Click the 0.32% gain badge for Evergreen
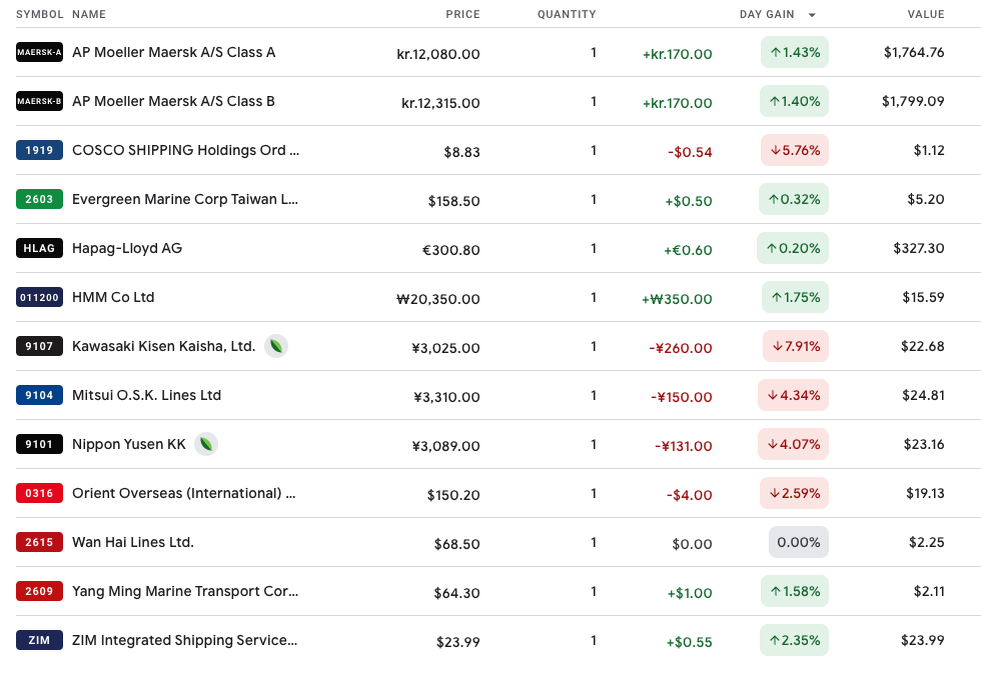This screenshot has width=981, height=675. click(x=793, y=199)
